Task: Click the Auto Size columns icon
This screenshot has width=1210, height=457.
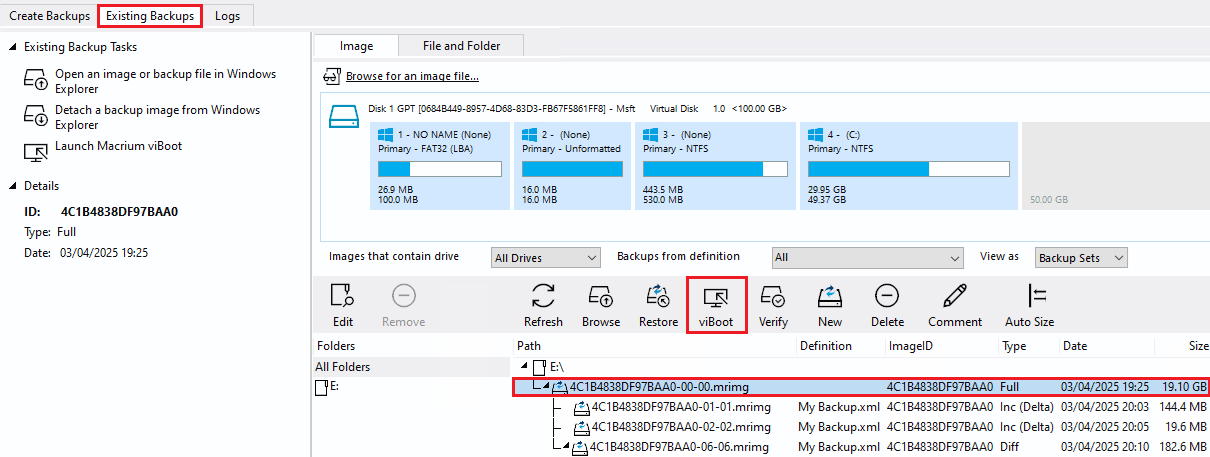Action: pyautogui.click(x=1030, y=296)
